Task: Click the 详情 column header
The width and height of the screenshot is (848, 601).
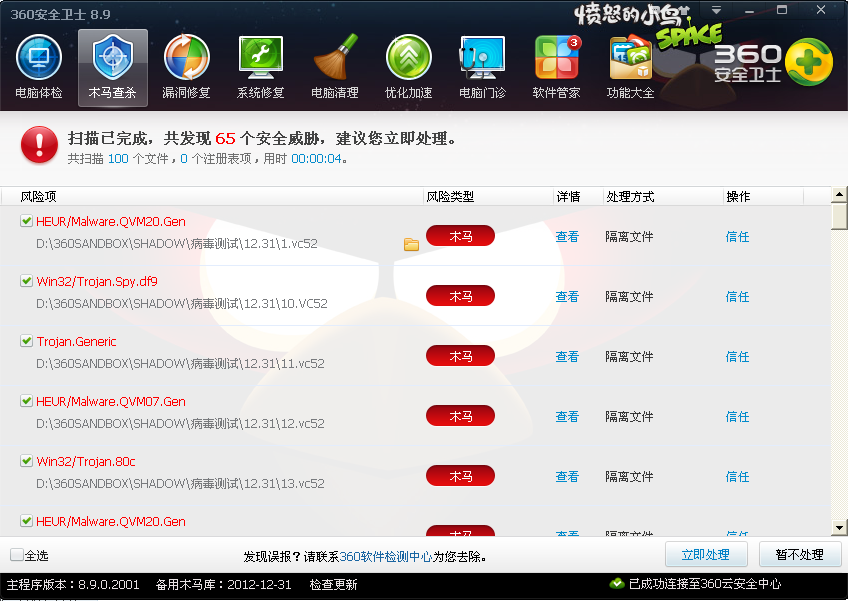Action: click(578, 196)
